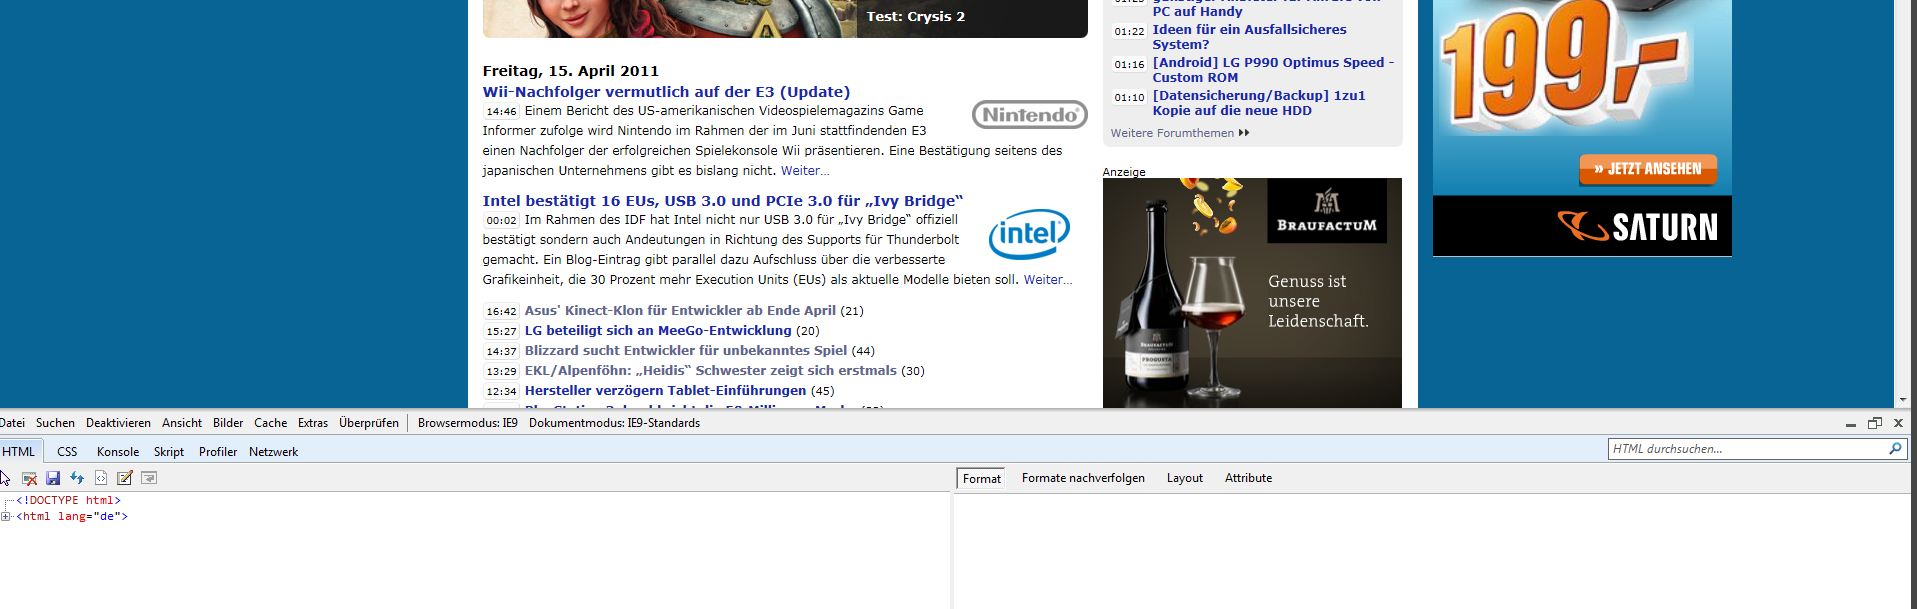1917x609 pixels.
Task: Select the Attribute pane tab
Action: point(1248,478)
